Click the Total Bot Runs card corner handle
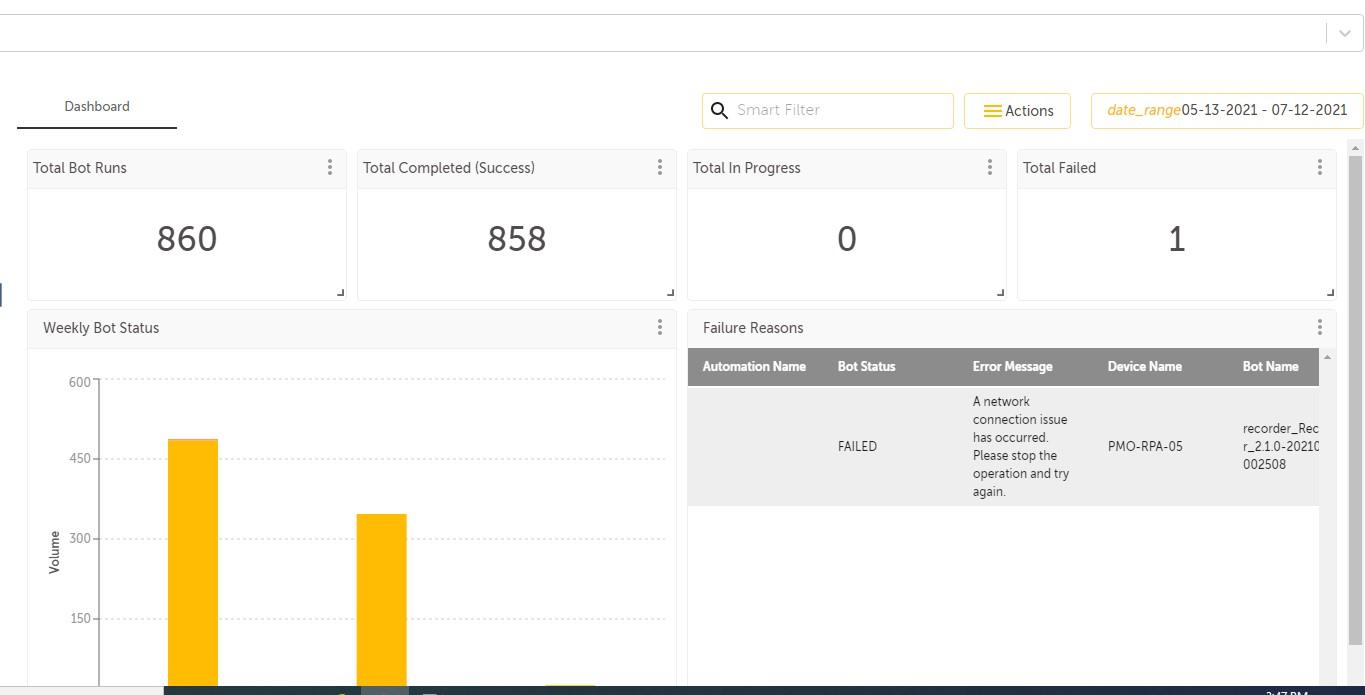The height and width of the screenshot is (695, 1365). point(341,293)
